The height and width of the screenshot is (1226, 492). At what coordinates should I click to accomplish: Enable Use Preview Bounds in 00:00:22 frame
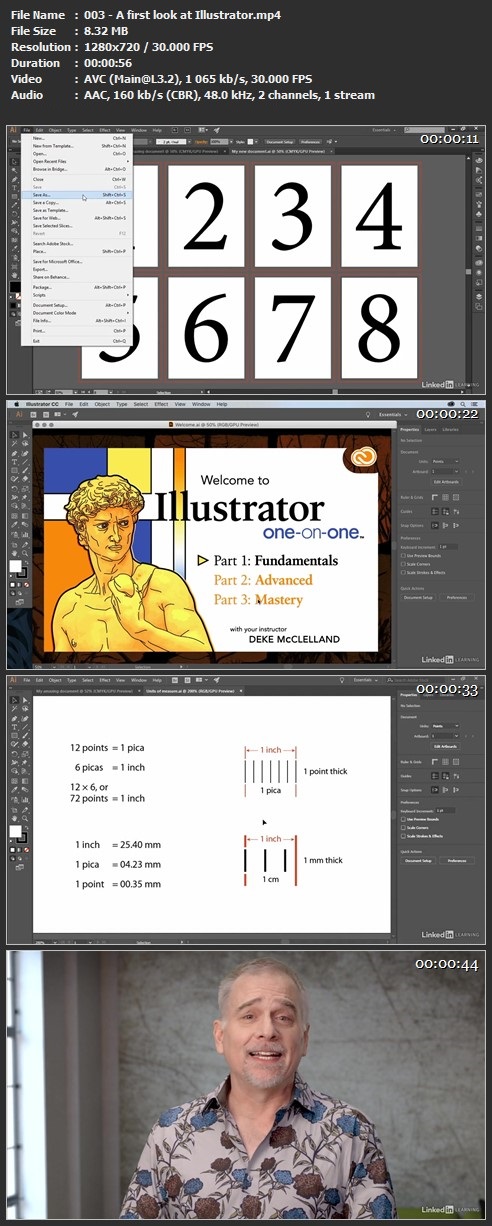pyautogui.click(x=403, y=556)
